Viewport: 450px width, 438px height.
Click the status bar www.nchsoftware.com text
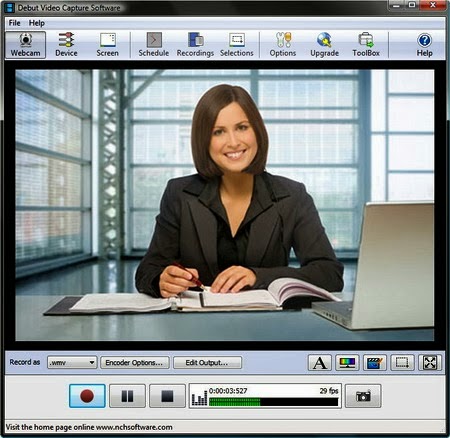click(x=134, y=427)
